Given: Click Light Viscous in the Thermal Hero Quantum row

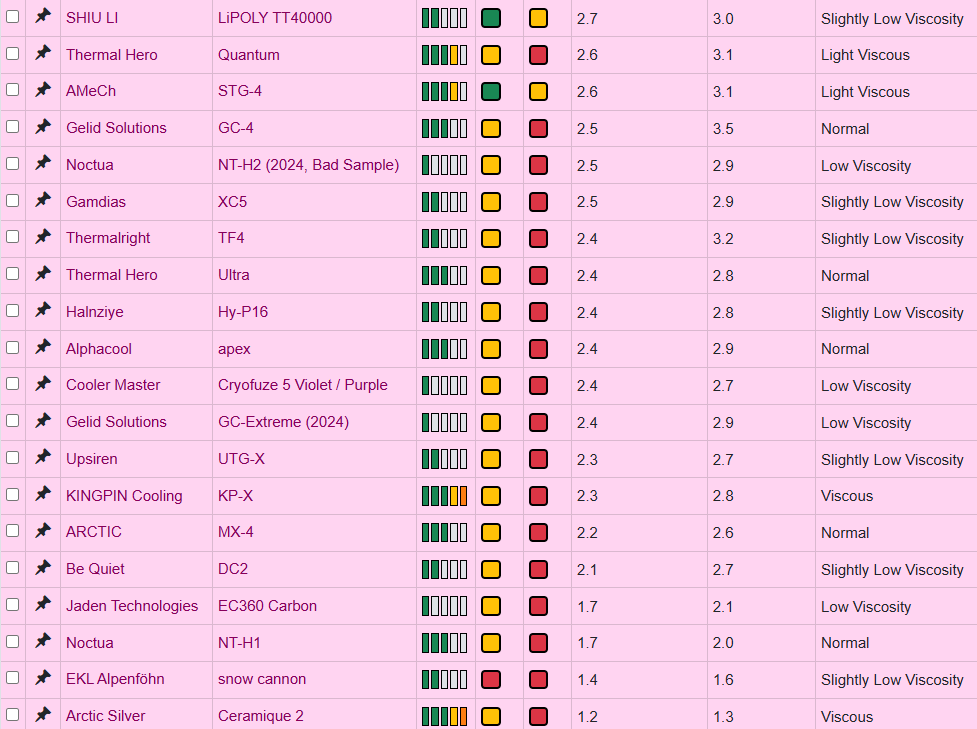Looking at the screenshot, I should [x=865, y=55].
